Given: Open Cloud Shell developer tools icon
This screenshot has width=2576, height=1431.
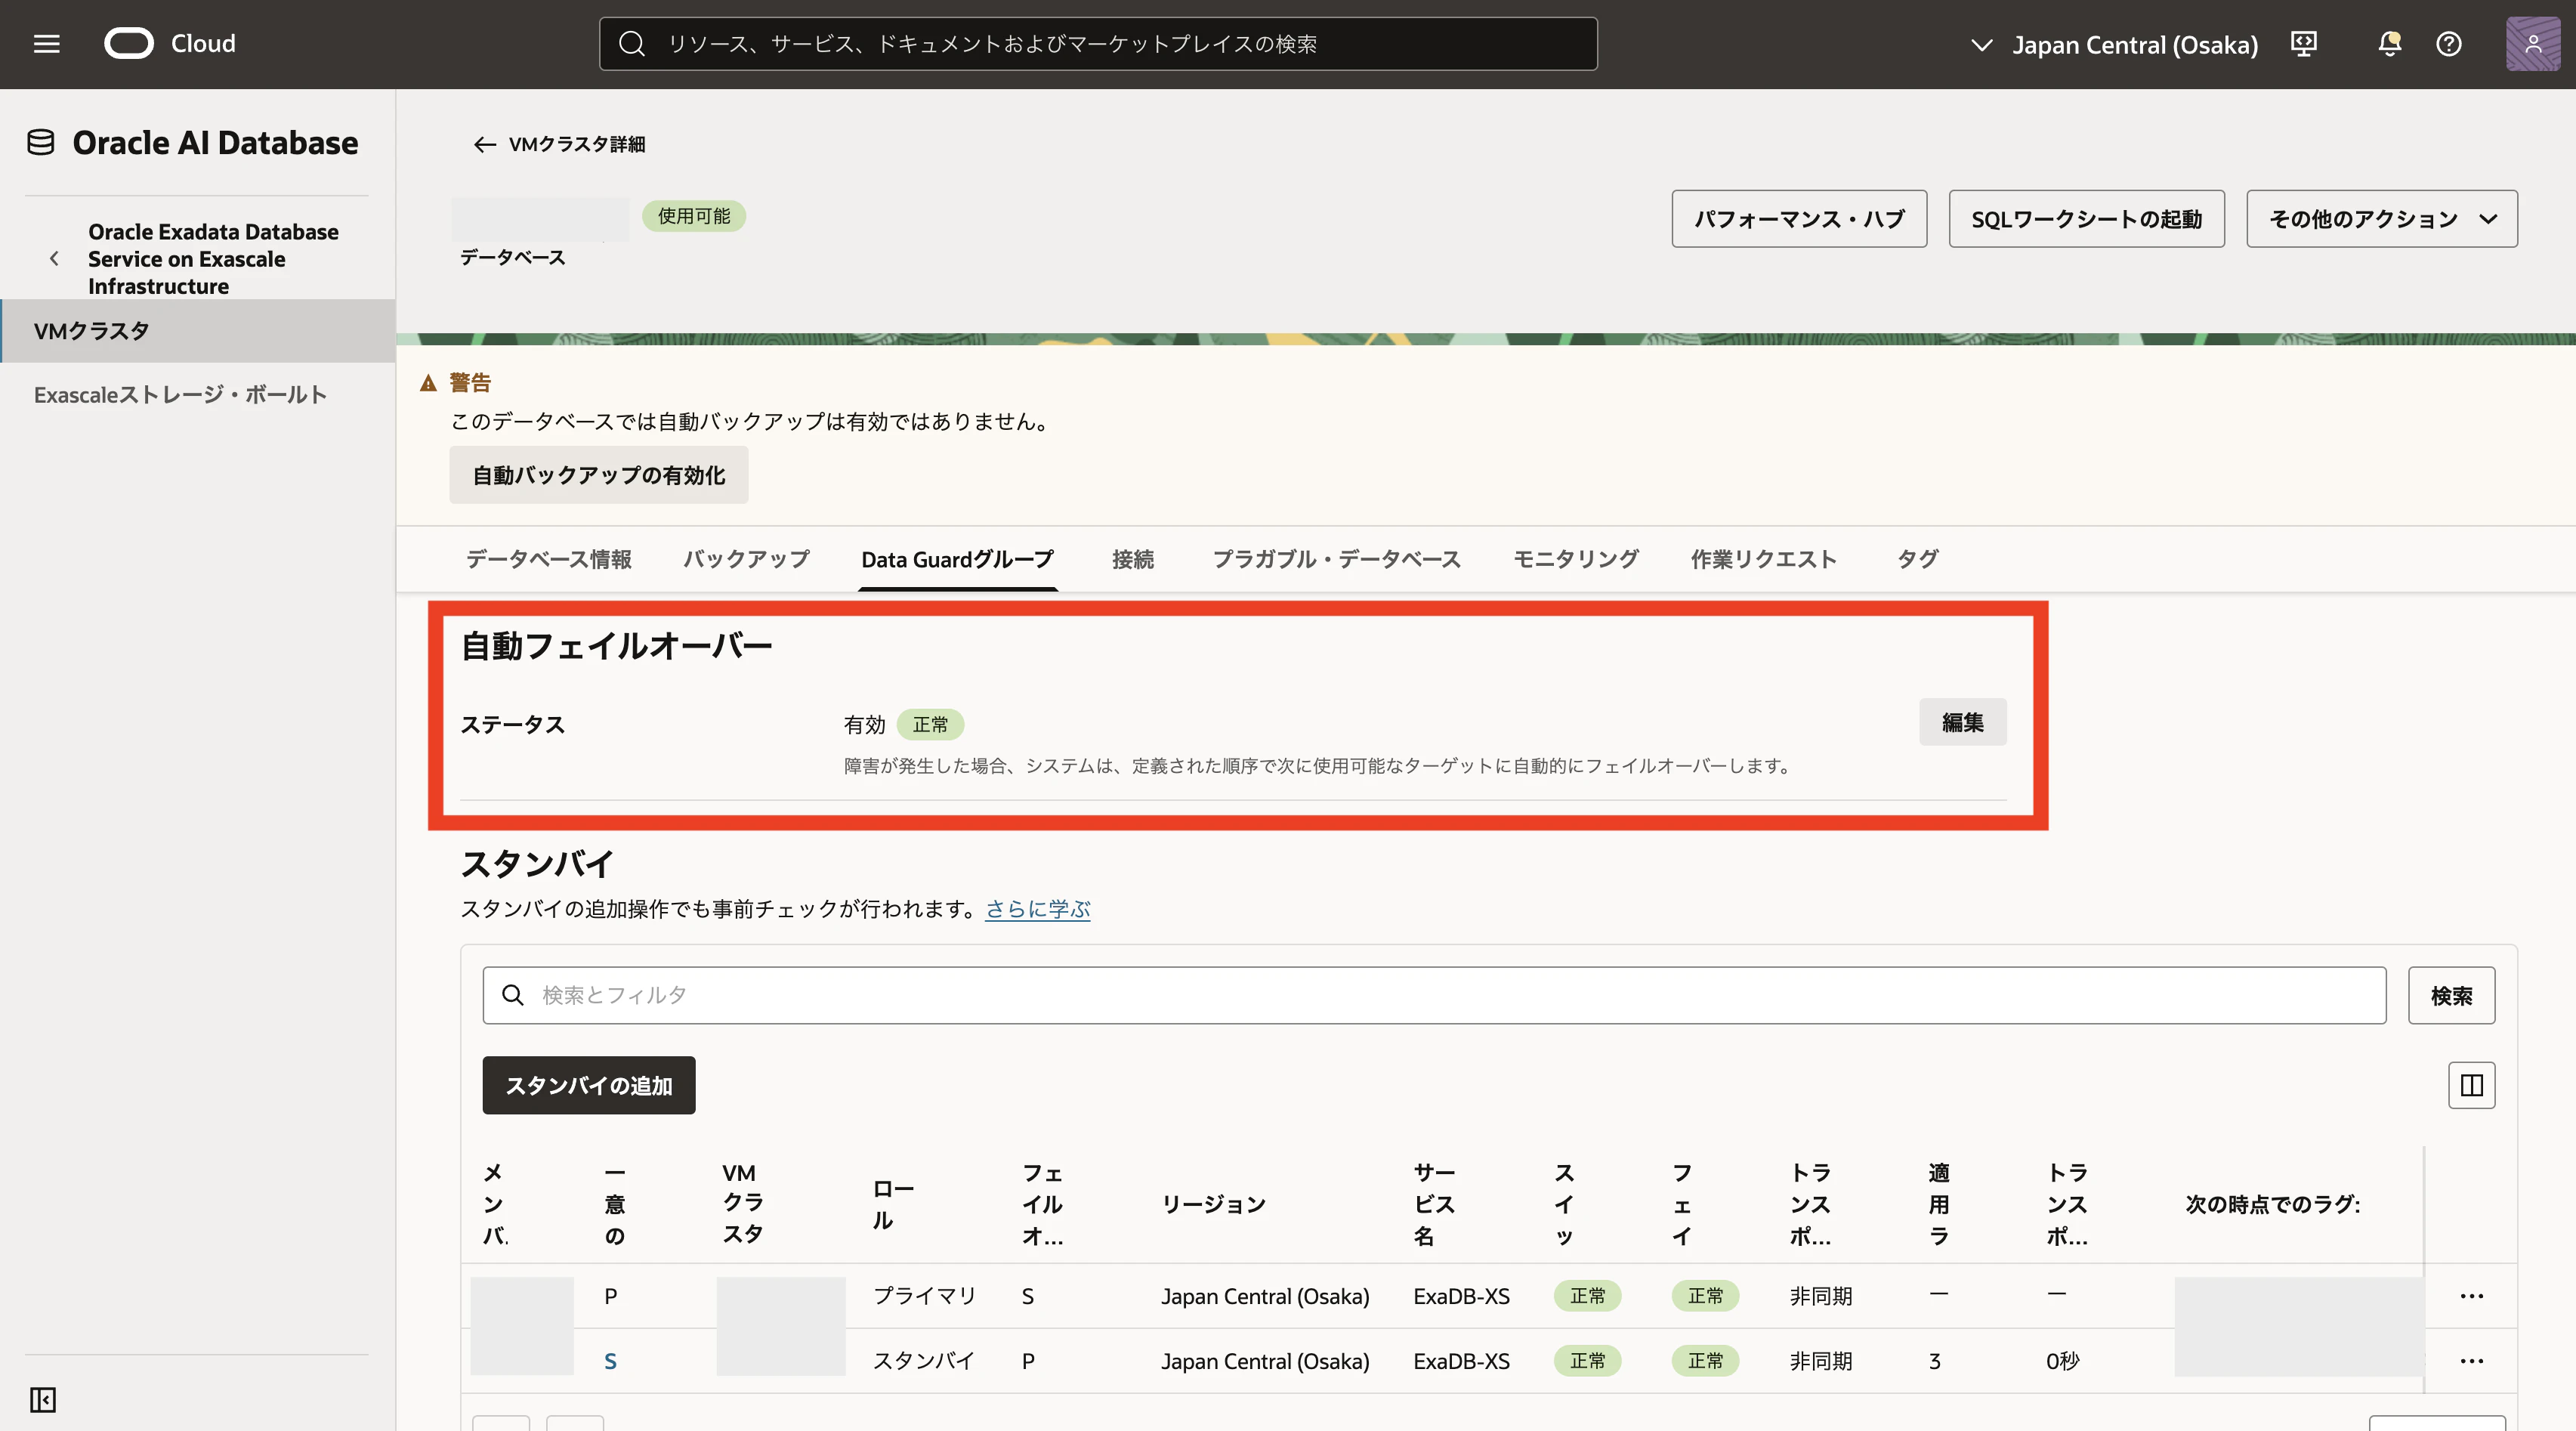Looking at the screenshot, I should click(x=2304, y=44).
